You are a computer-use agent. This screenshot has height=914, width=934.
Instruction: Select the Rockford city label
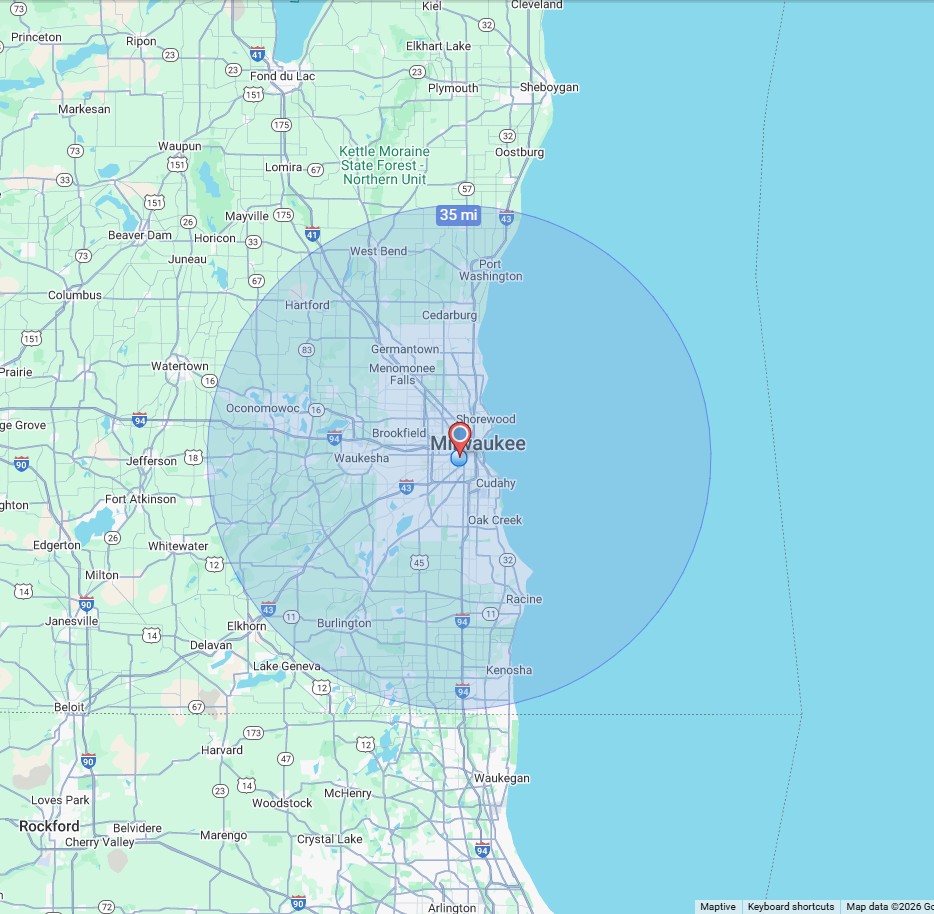(49, 827)
